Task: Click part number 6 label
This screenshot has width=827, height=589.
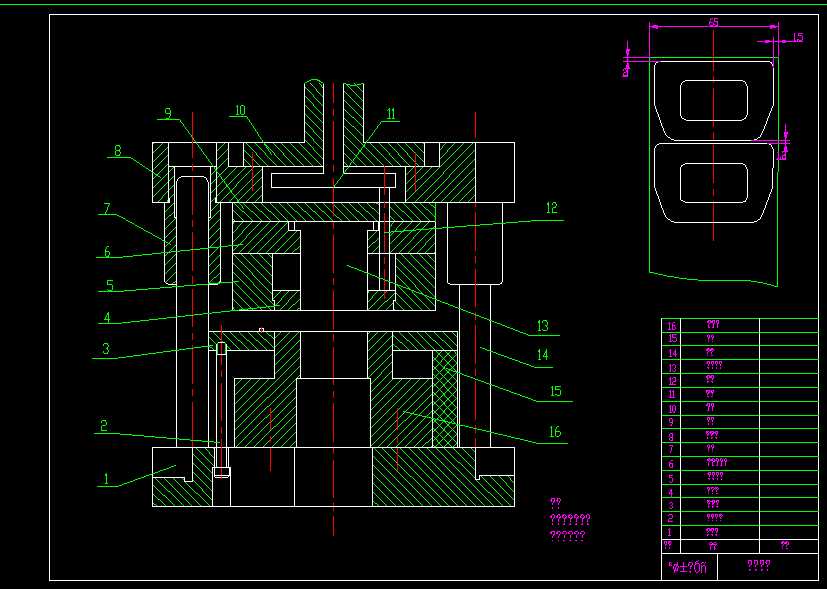Action: click(107, 252)
